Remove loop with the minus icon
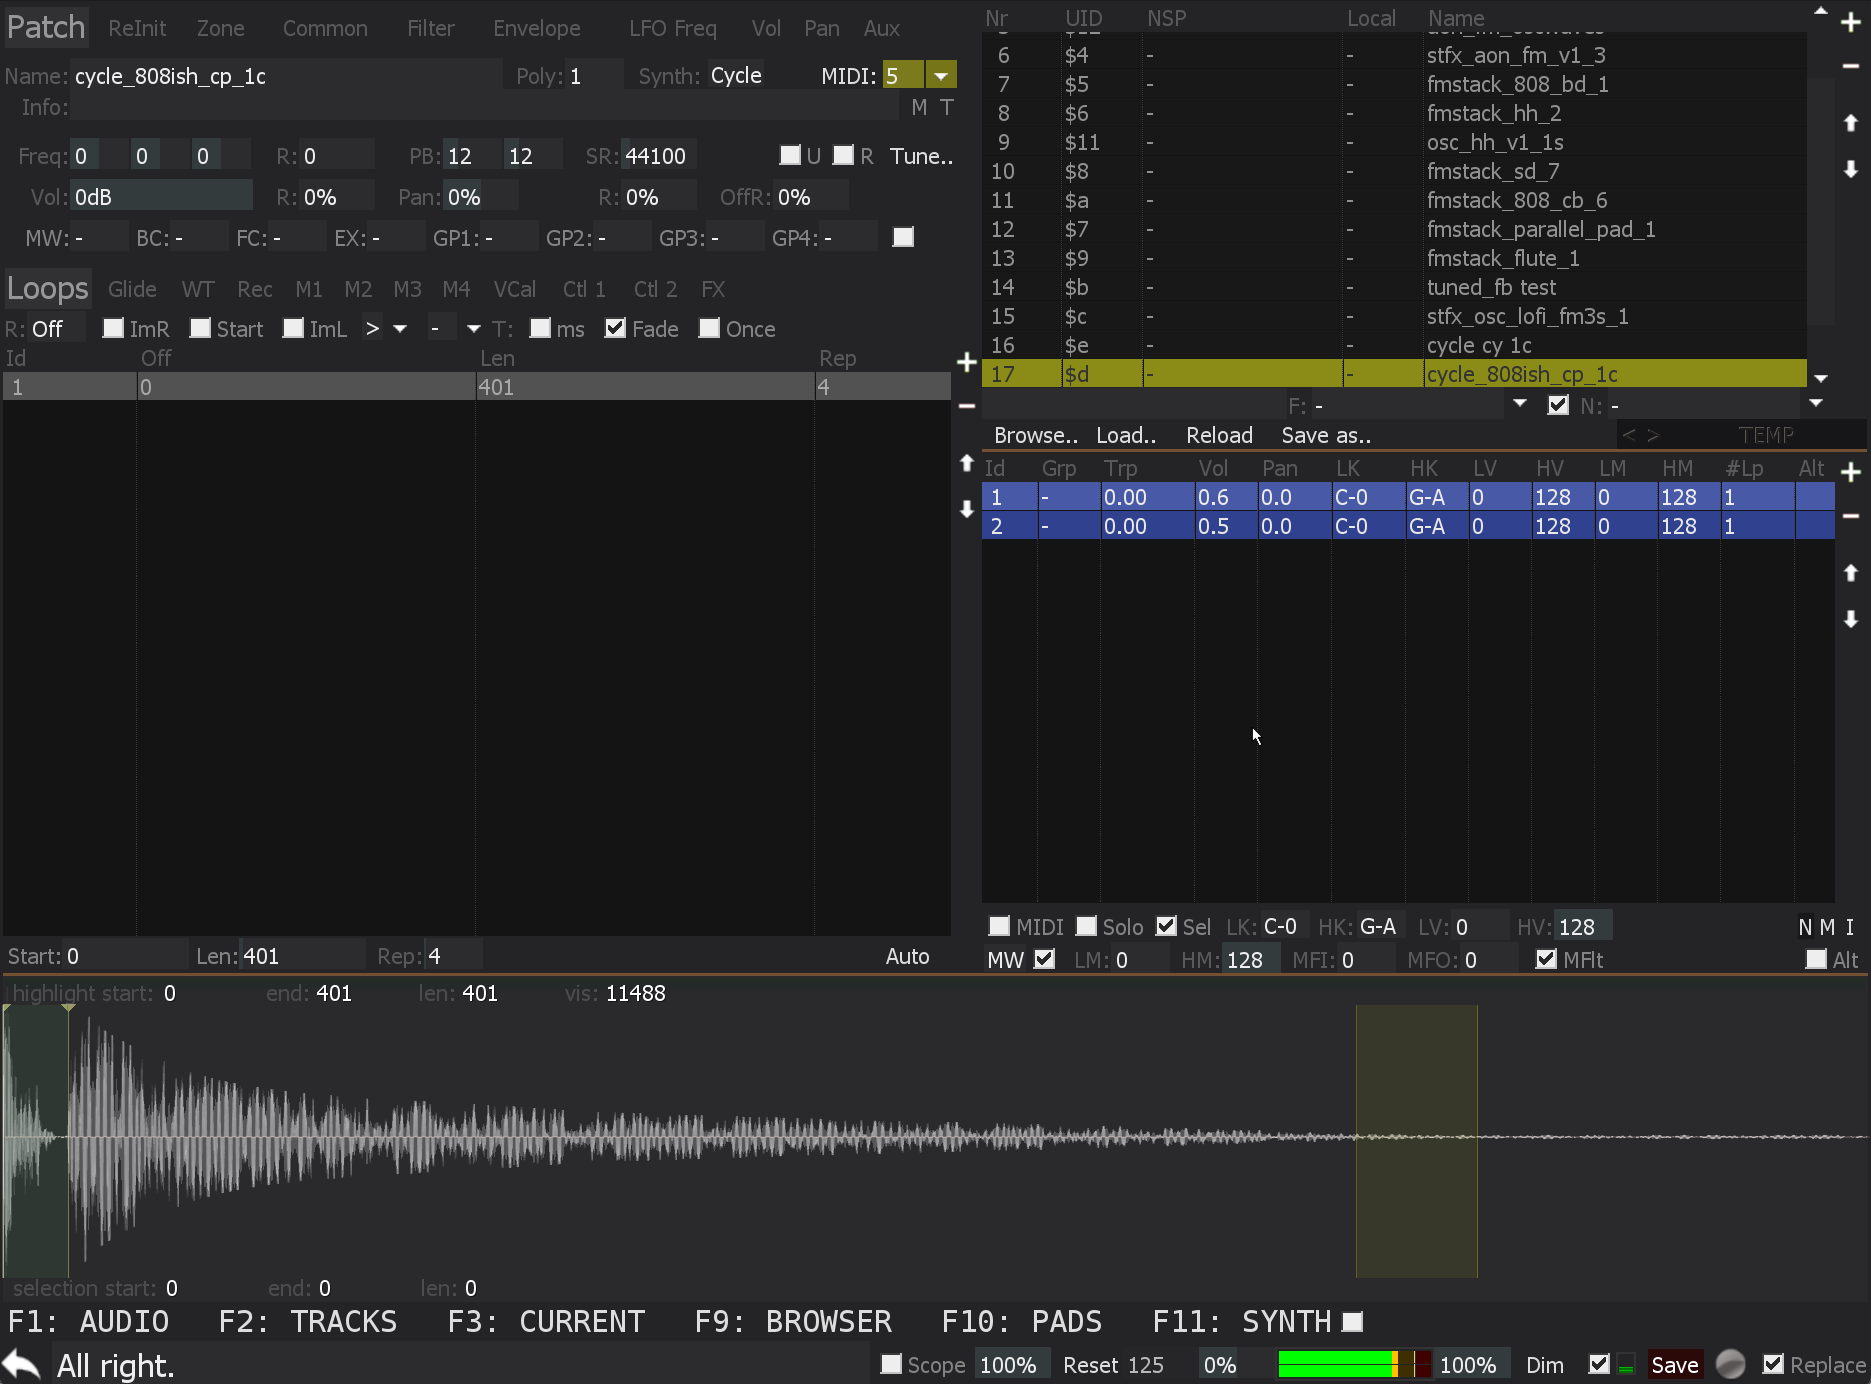This screenshot has height=1384, width=1871. click(966, 405)
